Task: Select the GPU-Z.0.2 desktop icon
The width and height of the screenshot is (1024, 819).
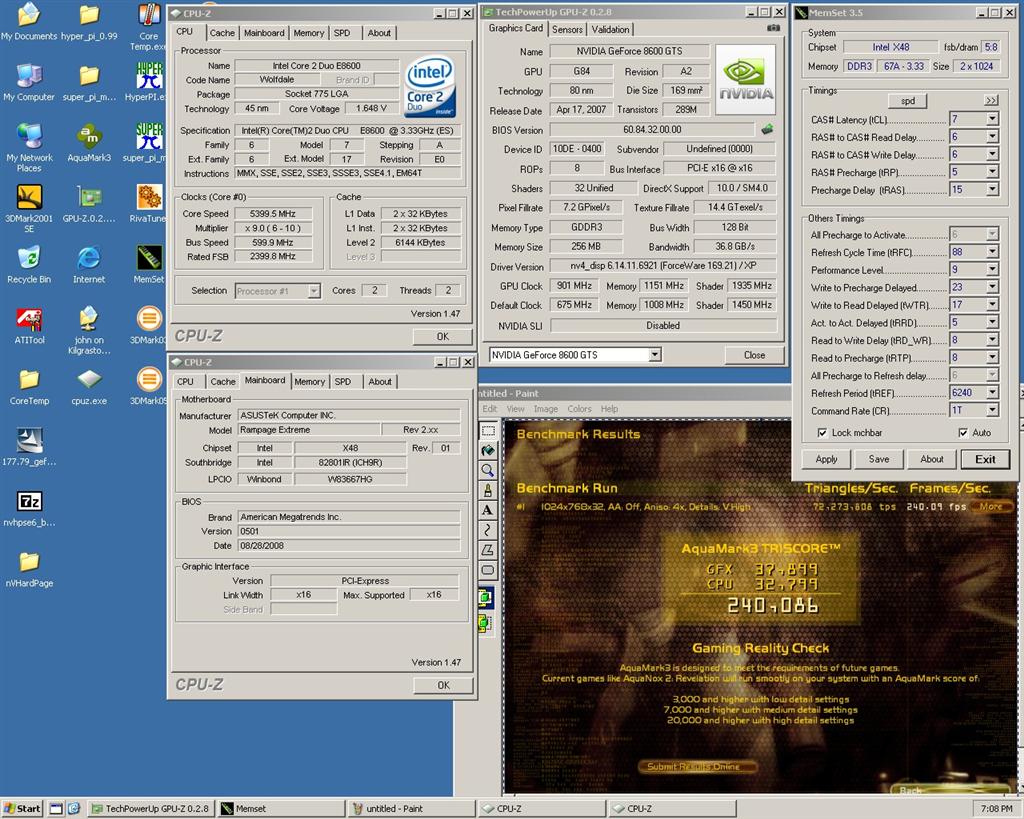Action: 89,203
